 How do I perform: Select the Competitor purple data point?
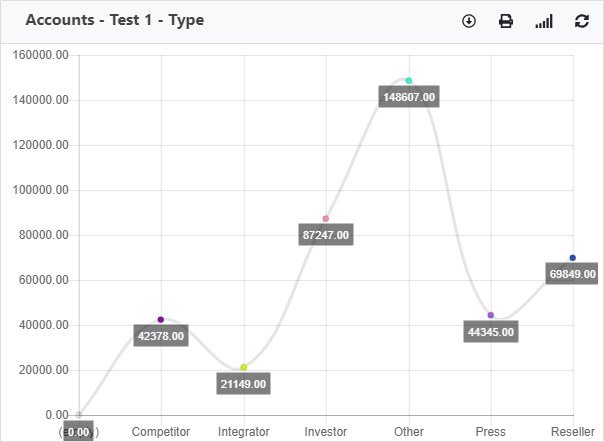point(161,319)
